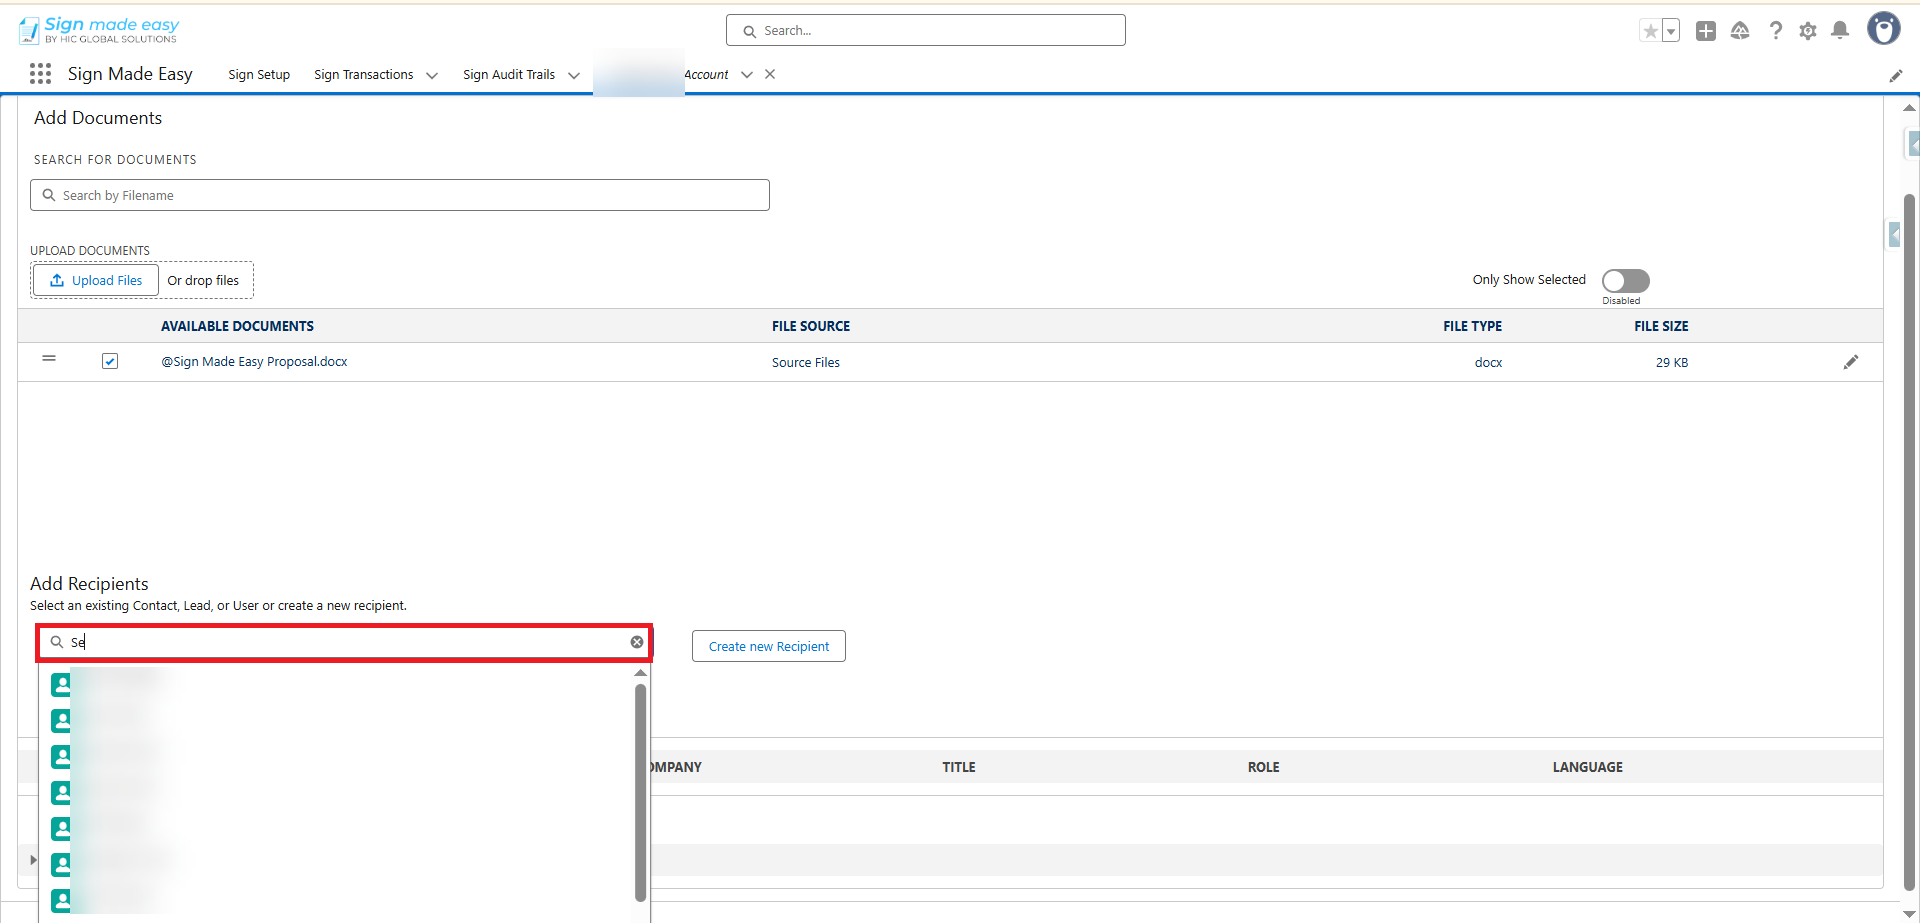This screenshot has height=923, width=1920.
Task: Click the Or drop files area
Action: click(203, 280)
